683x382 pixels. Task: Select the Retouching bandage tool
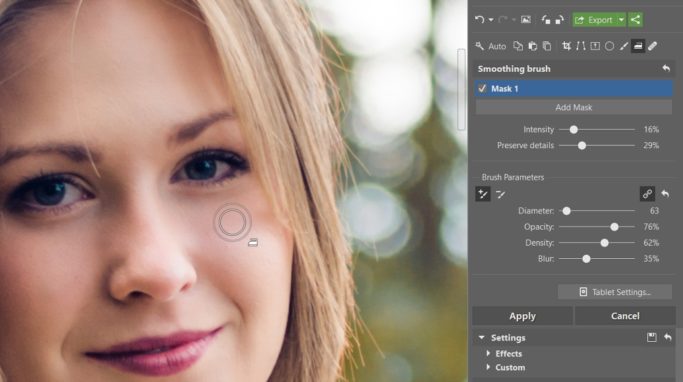pos(653,46)
